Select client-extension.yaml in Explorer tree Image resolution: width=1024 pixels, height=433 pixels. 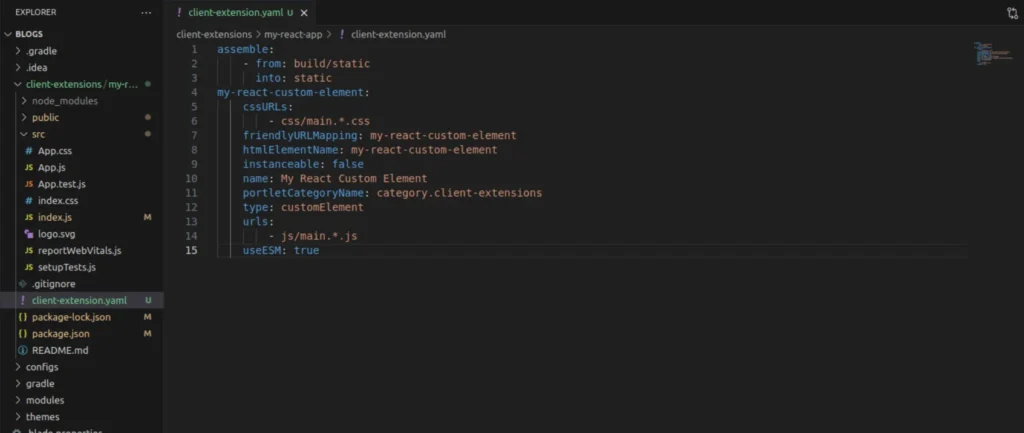point(82,300)
